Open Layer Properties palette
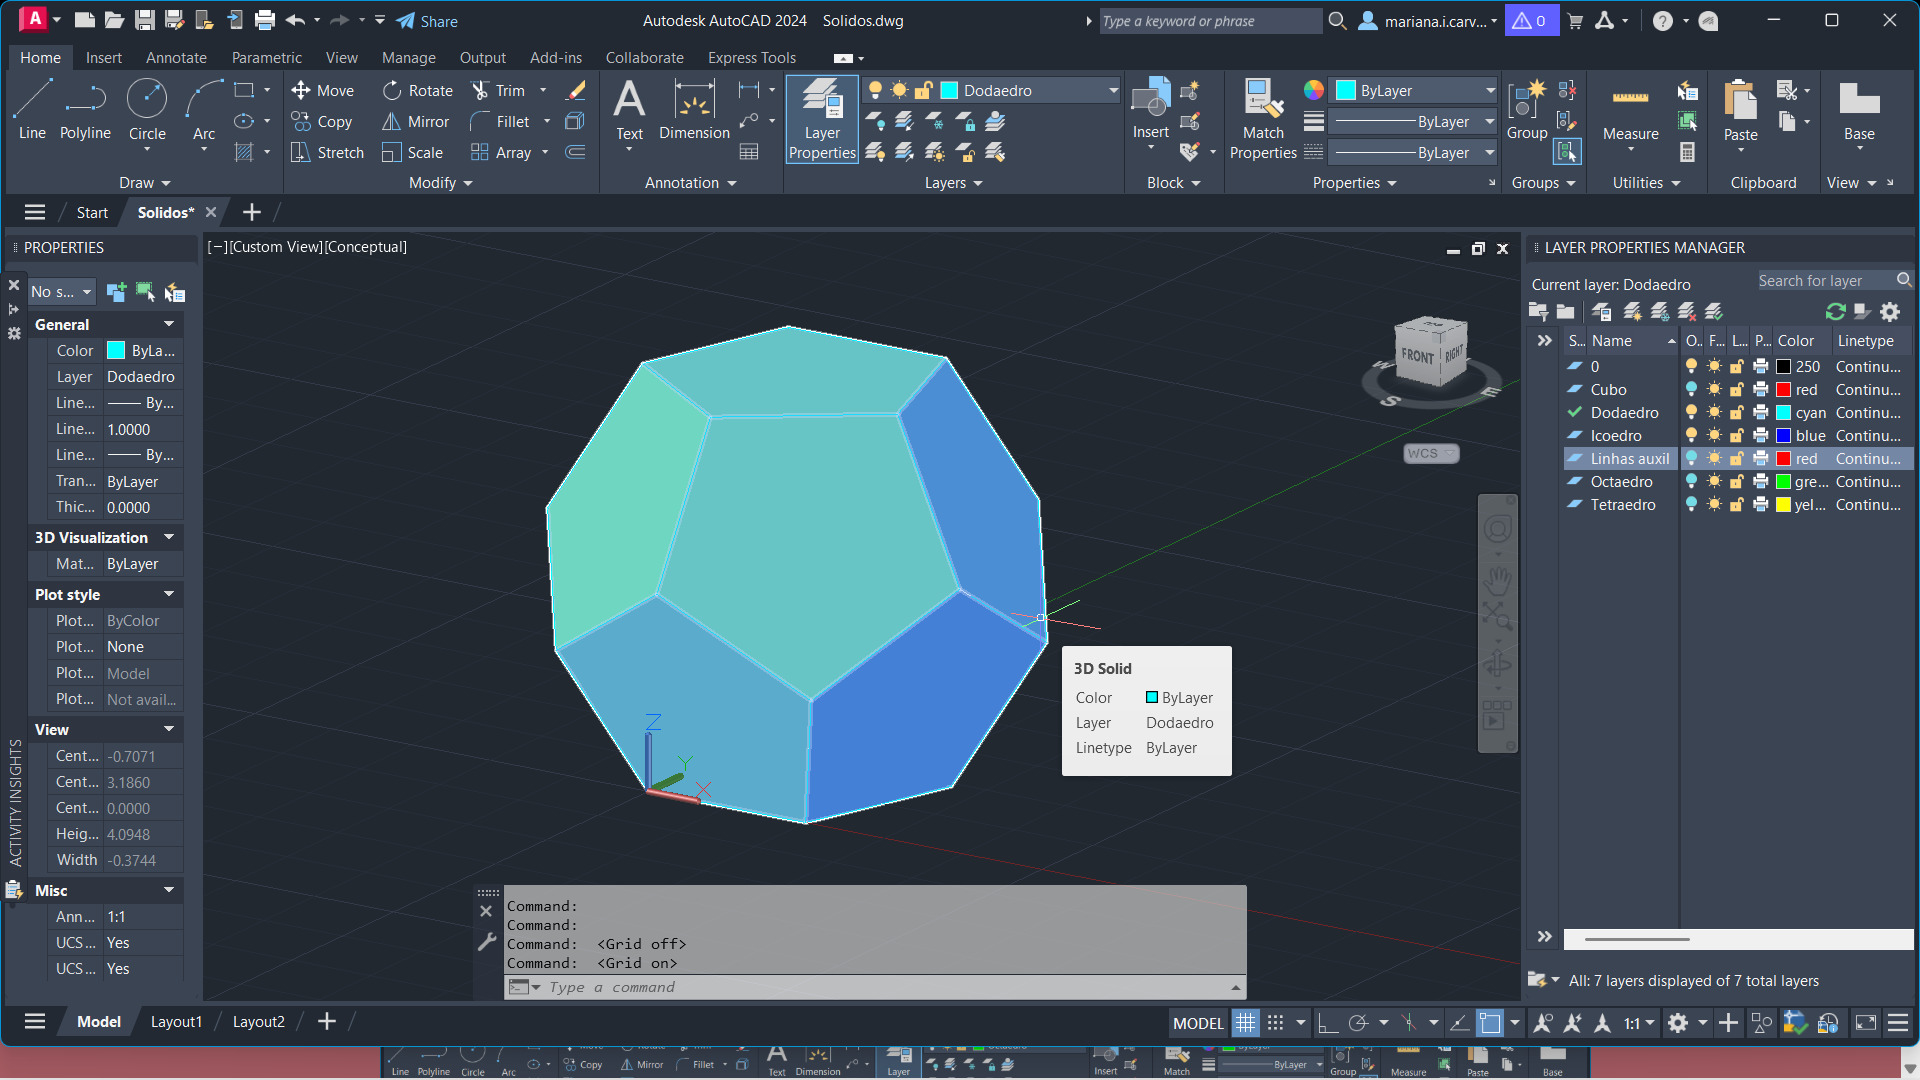Screen dimensions: 1920x1080 click(822, 119)
